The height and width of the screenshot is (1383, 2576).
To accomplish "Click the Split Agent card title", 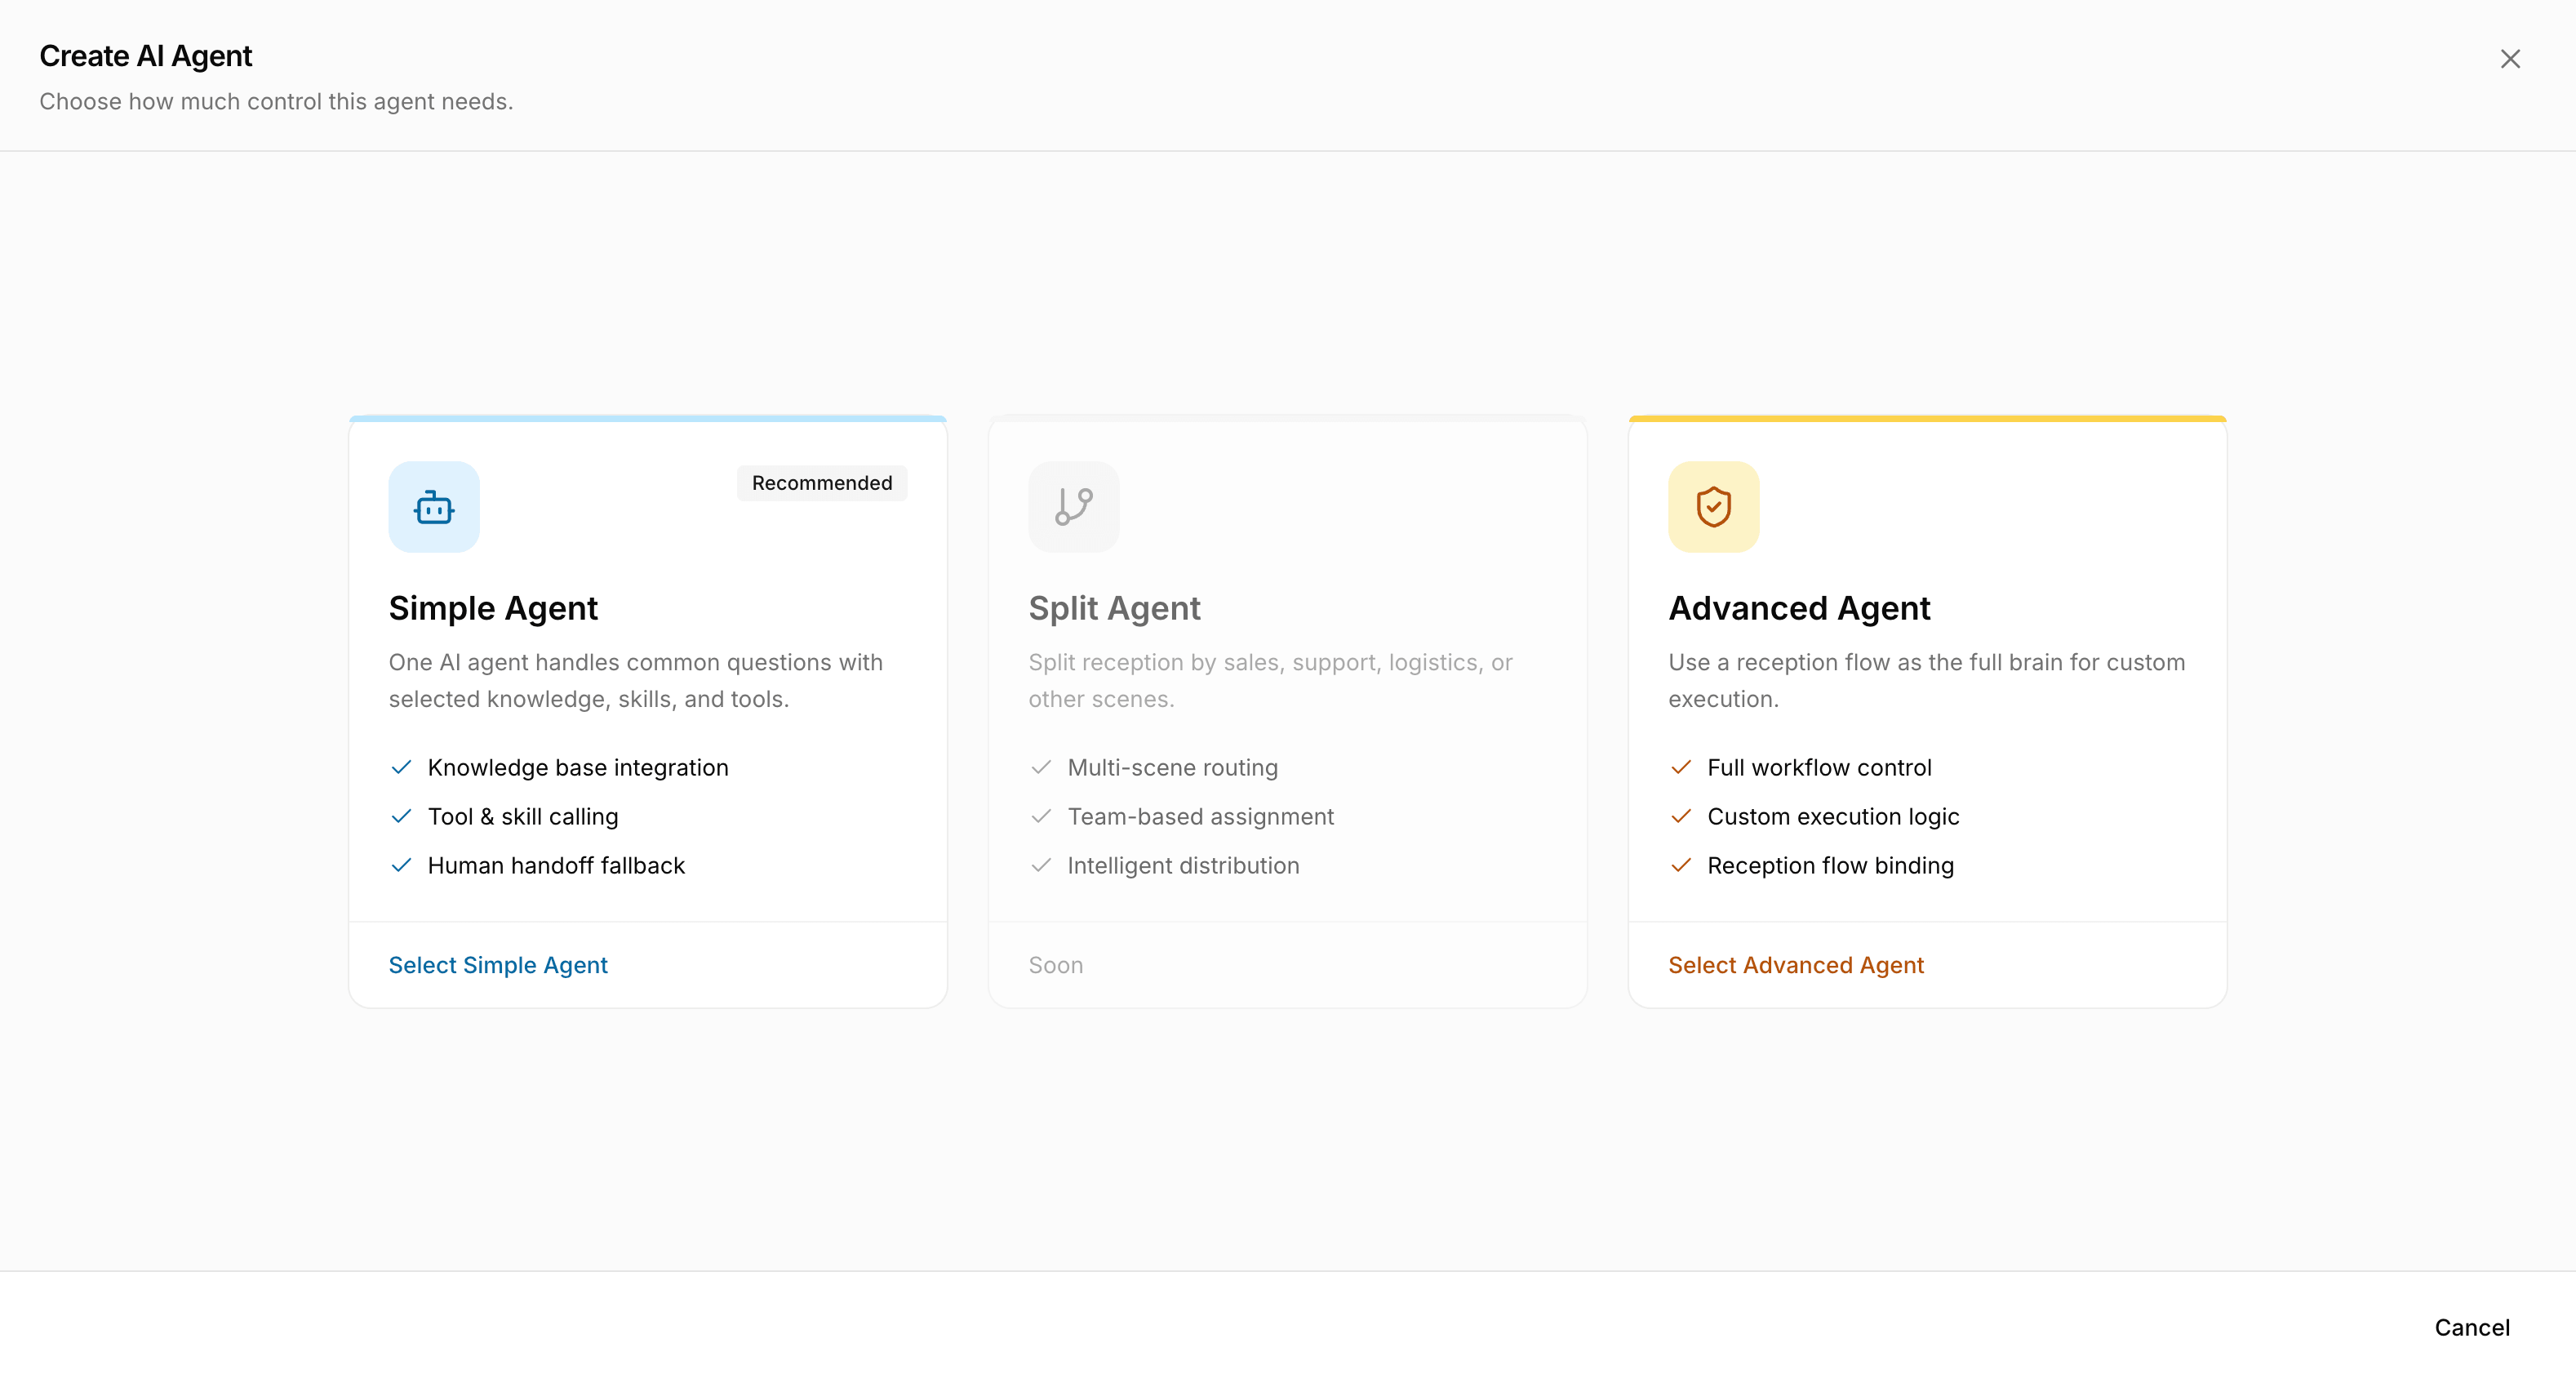I will coord(1115,608).
